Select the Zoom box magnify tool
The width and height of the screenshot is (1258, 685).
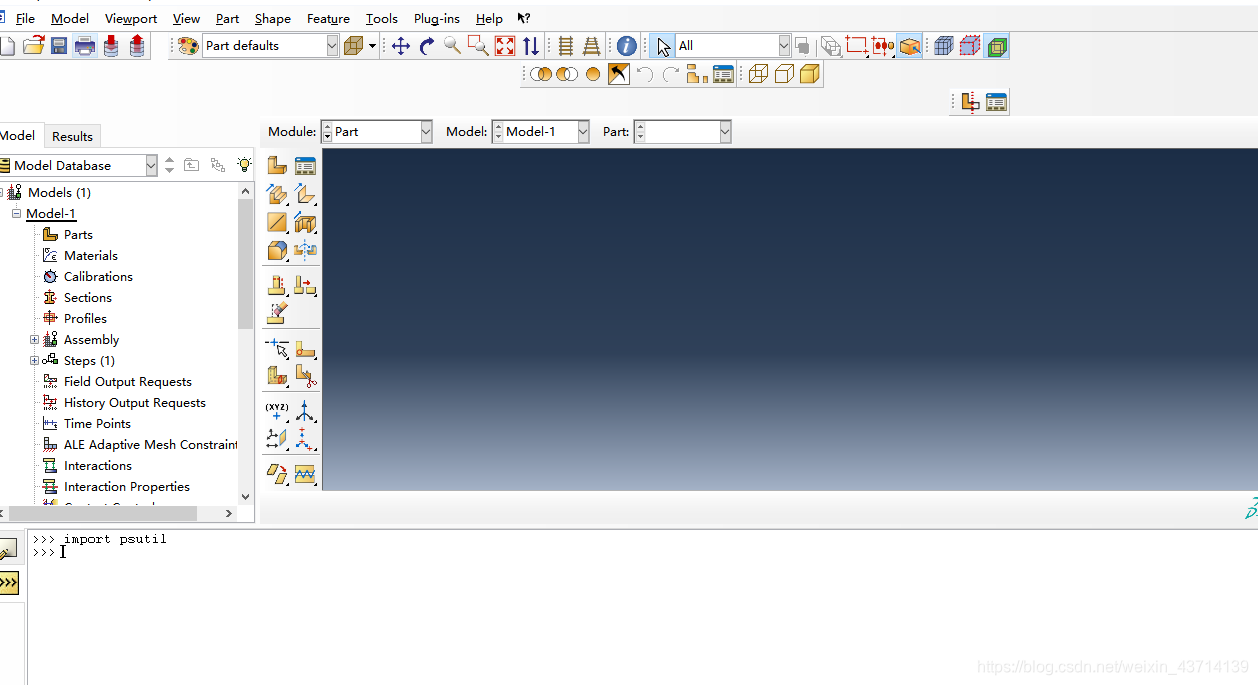[476, 46]
